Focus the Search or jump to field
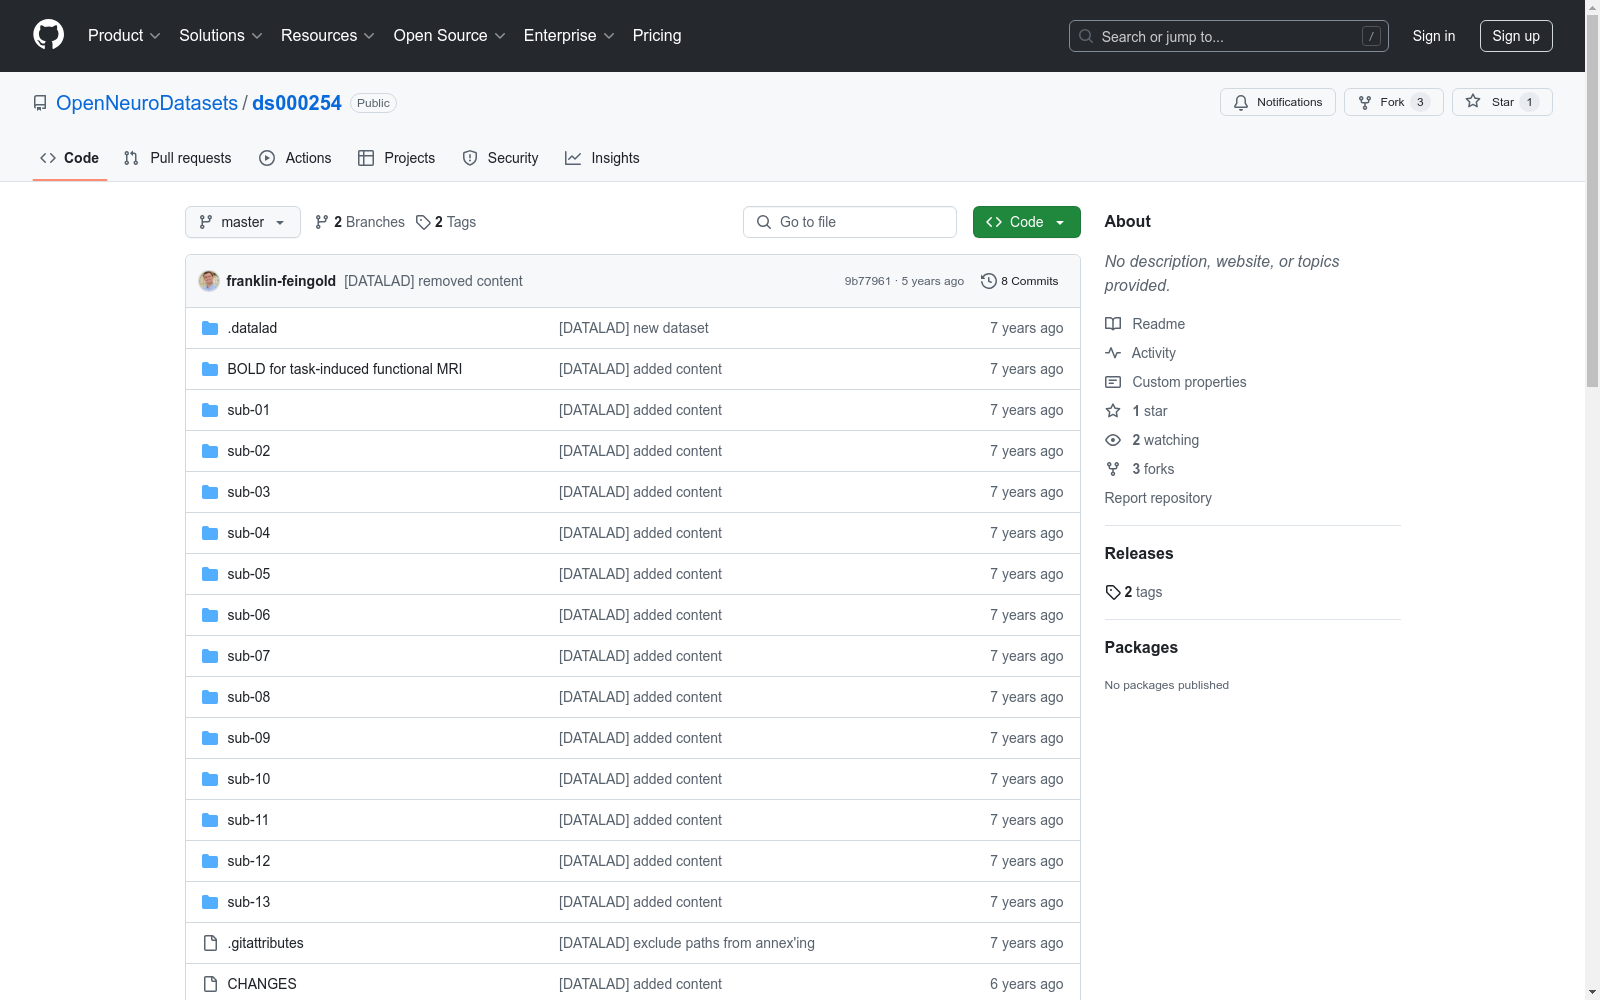The height and width of the screenshot is (1000, 1600). tap(1229, 36)
